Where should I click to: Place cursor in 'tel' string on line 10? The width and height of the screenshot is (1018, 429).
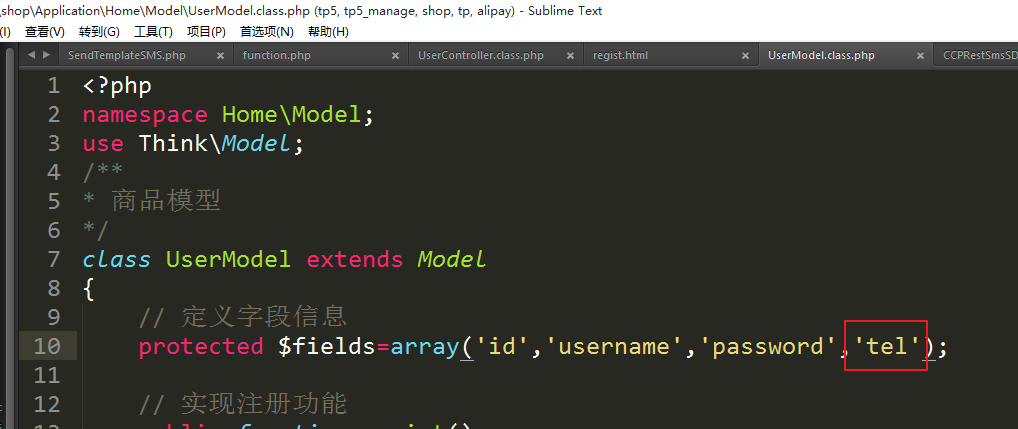click(x=886, y=346)
